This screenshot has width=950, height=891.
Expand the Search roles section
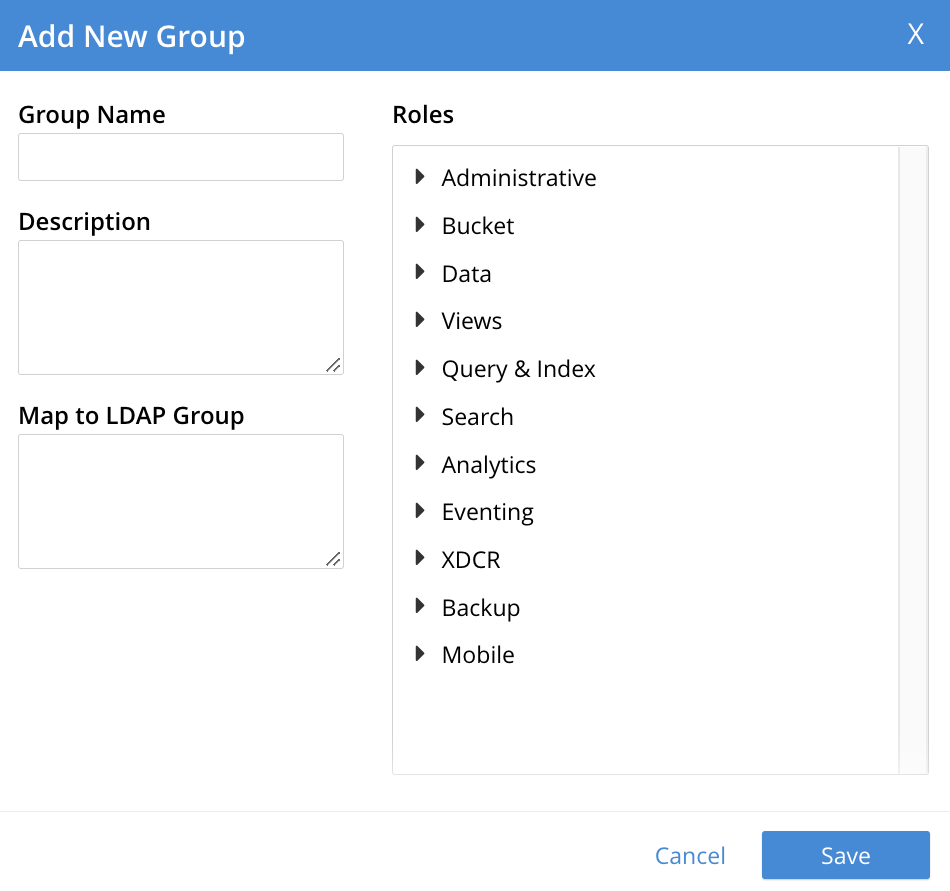tap(419, 416)
